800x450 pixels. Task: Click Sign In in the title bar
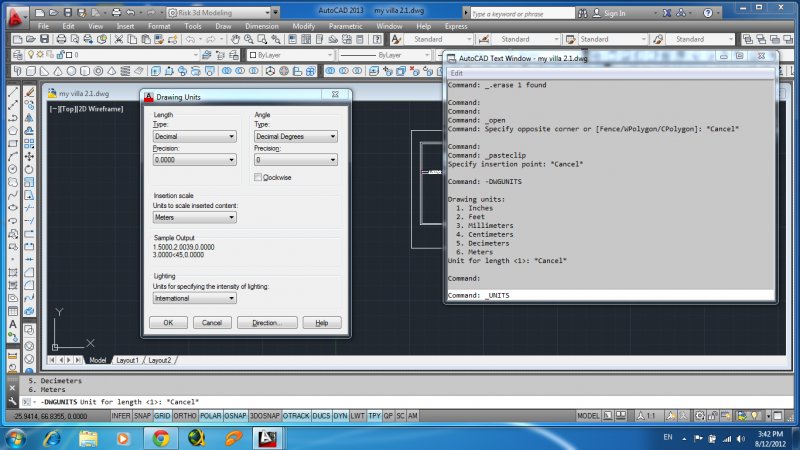(x=614, y=13)
